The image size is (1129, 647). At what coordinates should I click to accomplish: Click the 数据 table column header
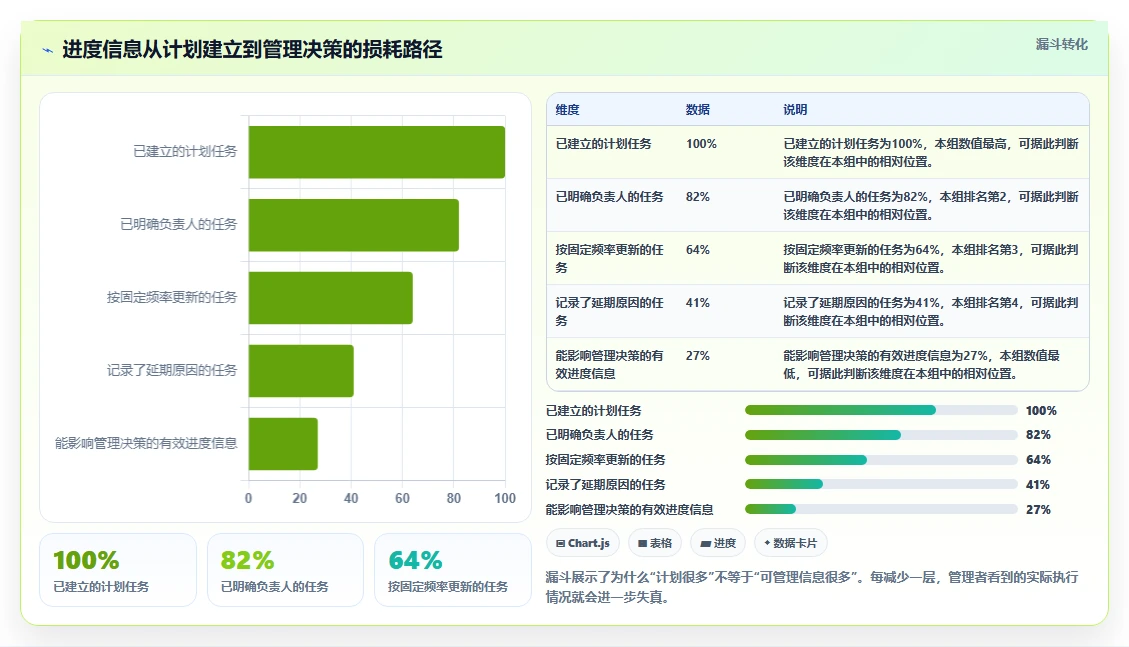[698, 109]
